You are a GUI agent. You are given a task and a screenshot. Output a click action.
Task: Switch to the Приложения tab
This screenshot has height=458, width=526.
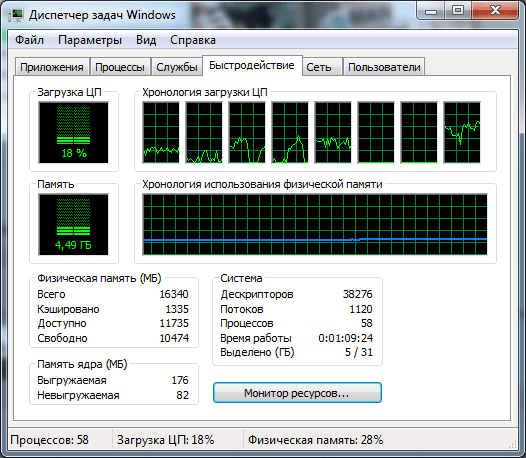point(52,67)
